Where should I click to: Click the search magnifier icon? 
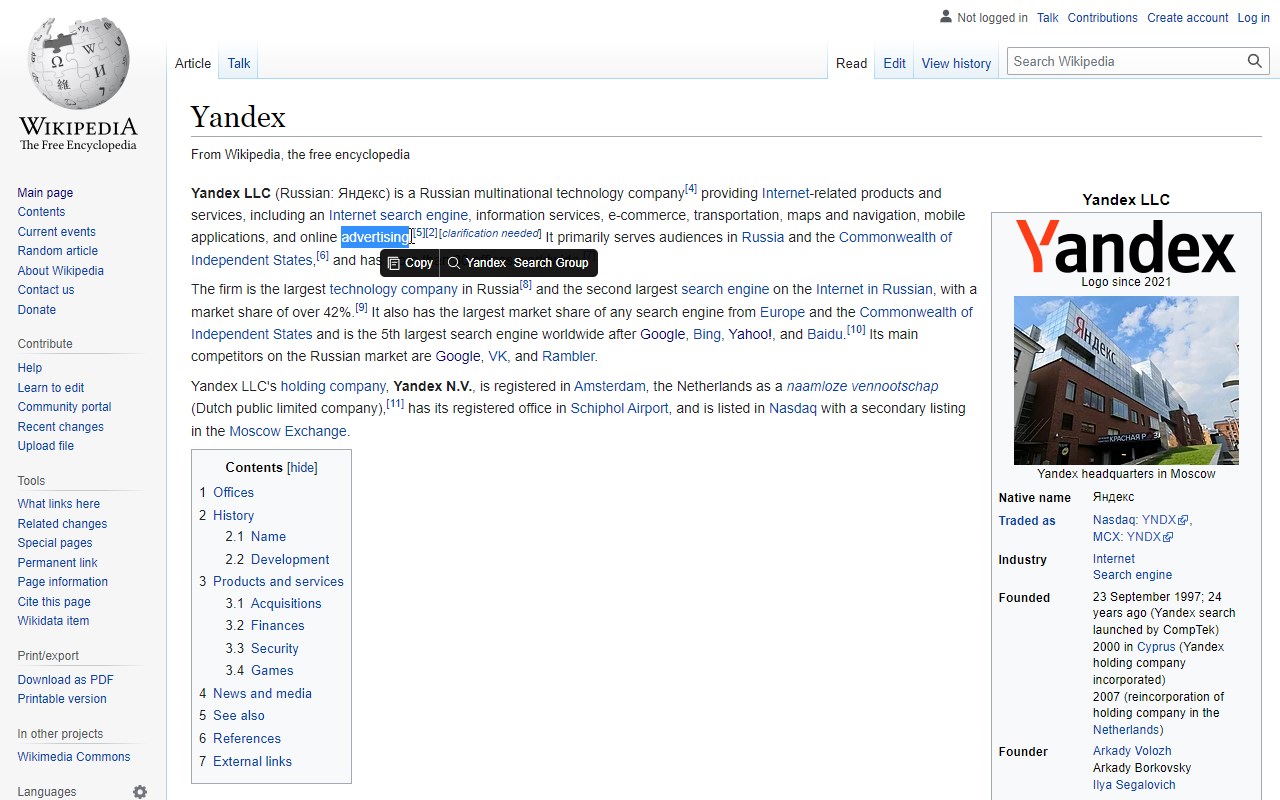[1255, 61]
